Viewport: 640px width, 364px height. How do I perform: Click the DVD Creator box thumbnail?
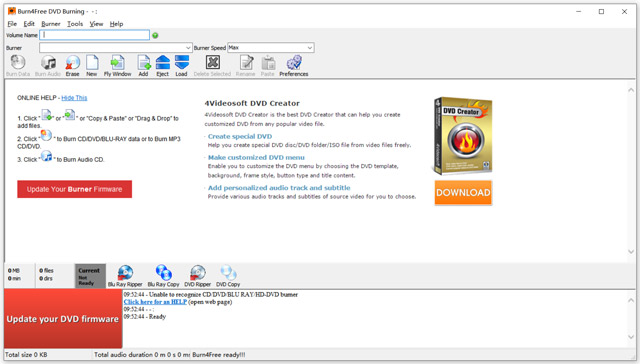462,136
